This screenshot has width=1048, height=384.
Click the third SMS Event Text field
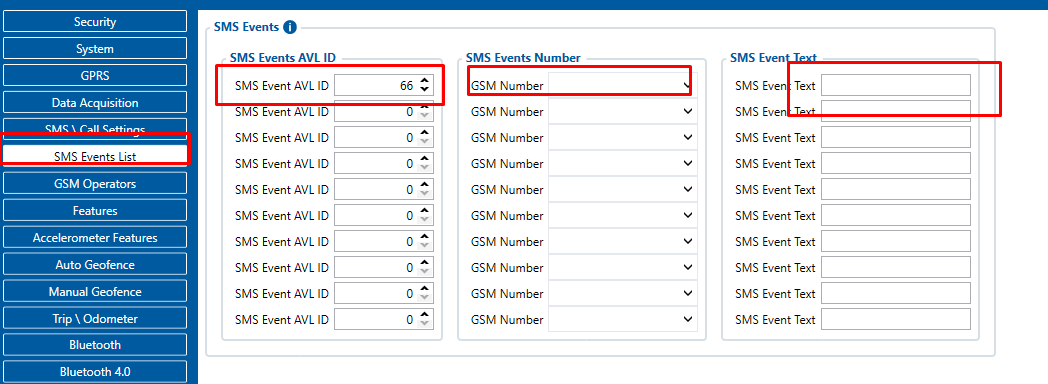pos(896,138)
